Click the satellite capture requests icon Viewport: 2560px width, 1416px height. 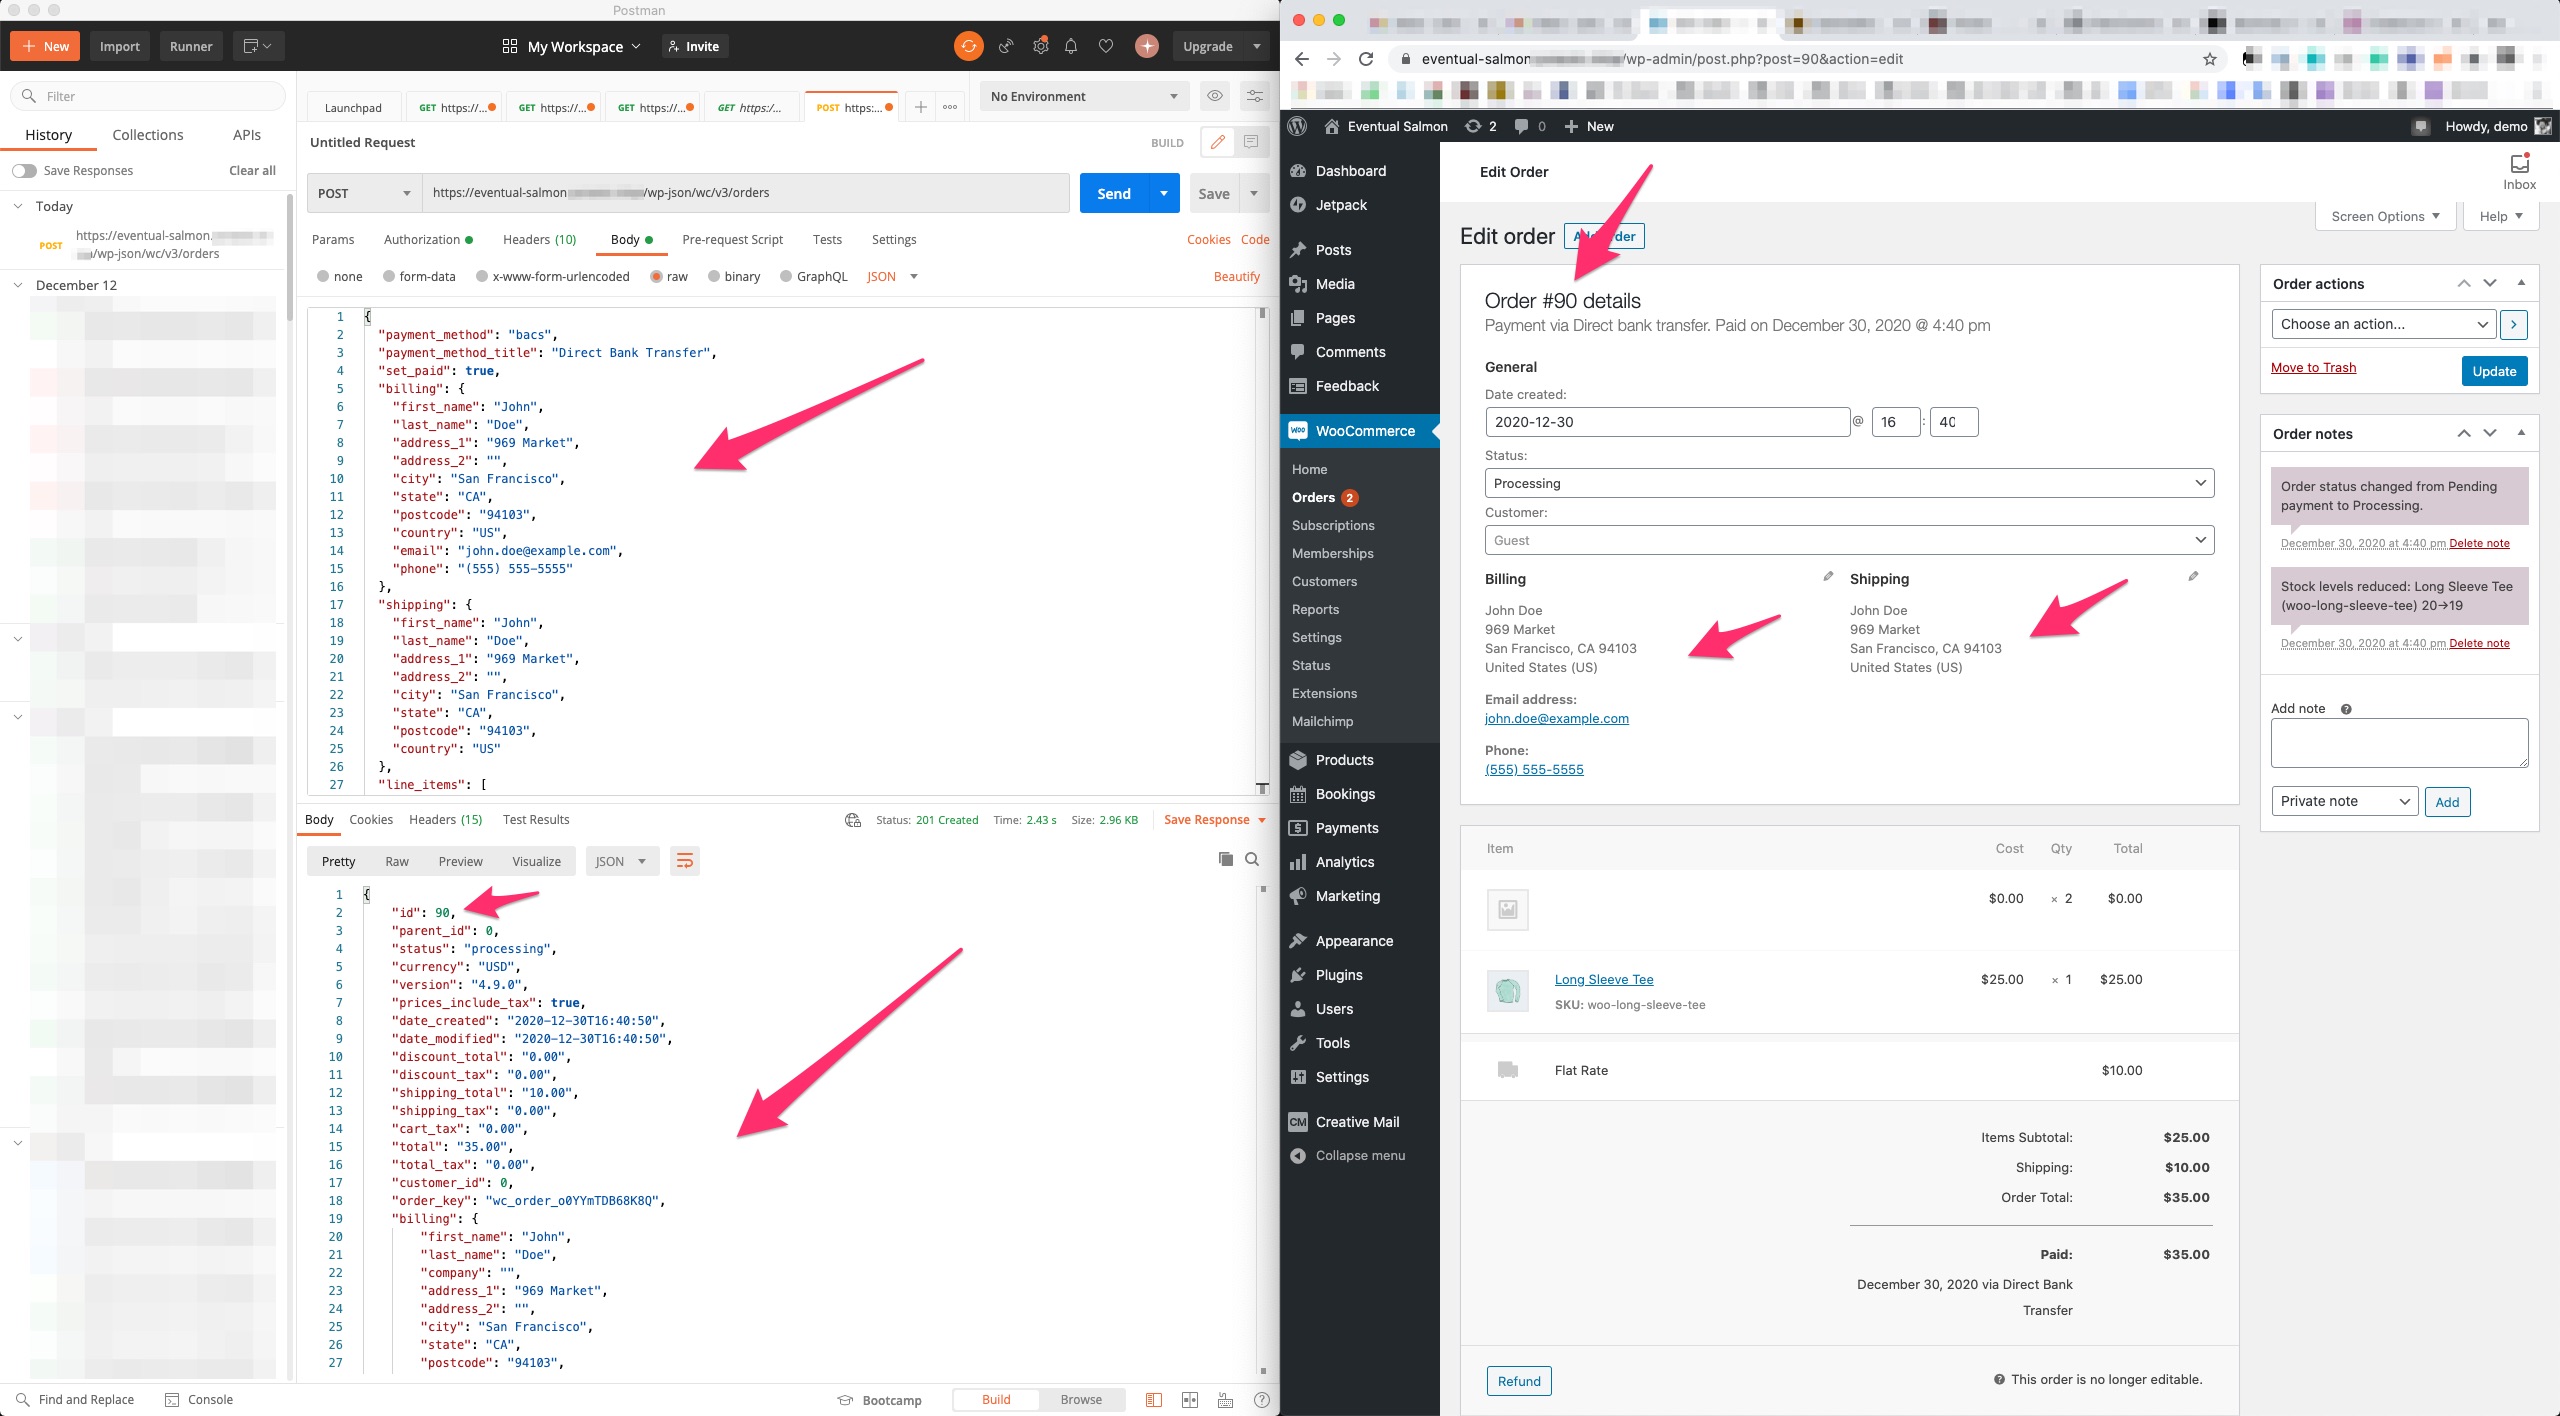(1006, 46)
